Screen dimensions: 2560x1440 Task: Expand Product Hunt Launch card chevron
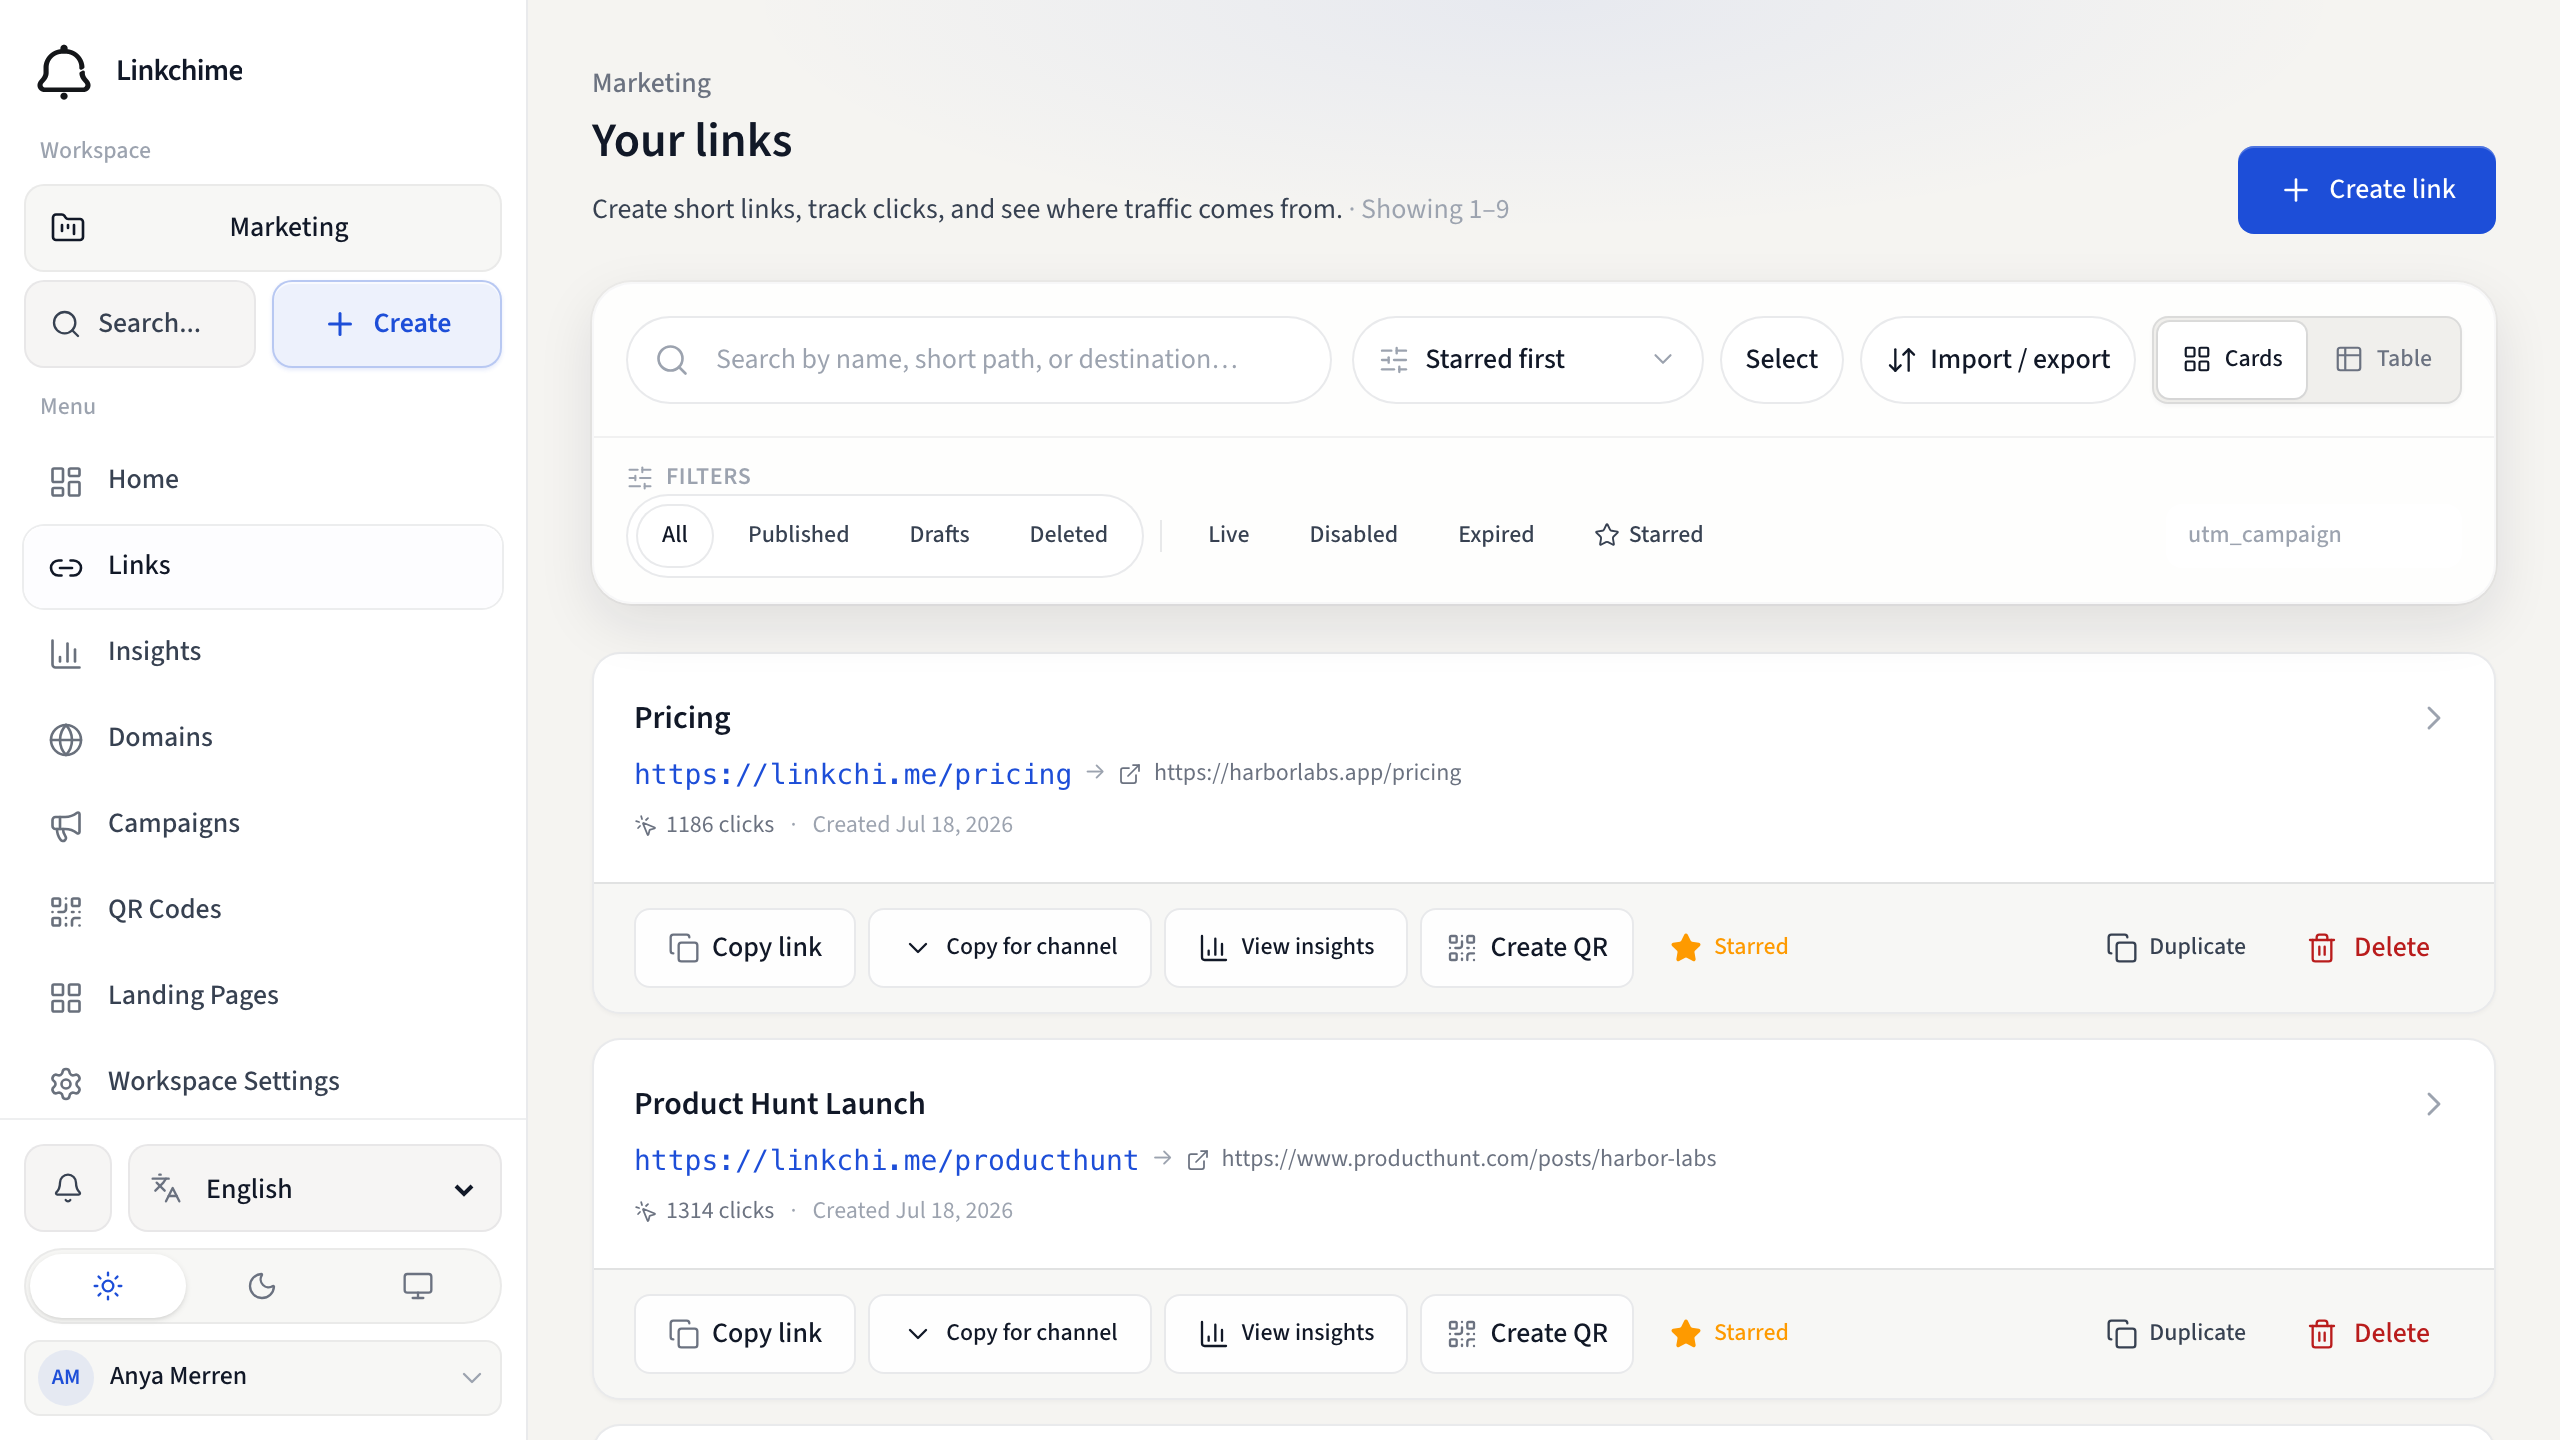2433,1104
